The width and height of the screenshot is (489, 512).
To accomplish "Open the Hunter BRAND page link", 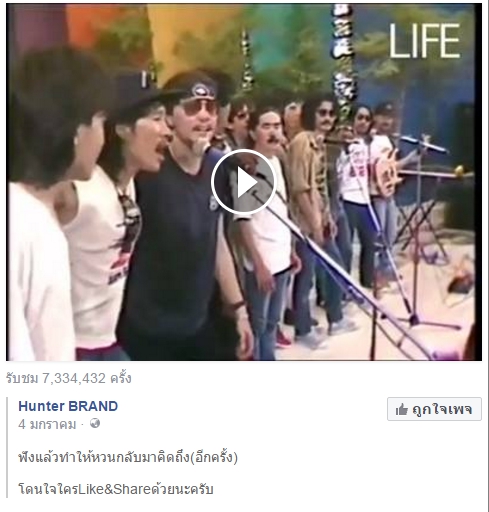I will point(68,406).
